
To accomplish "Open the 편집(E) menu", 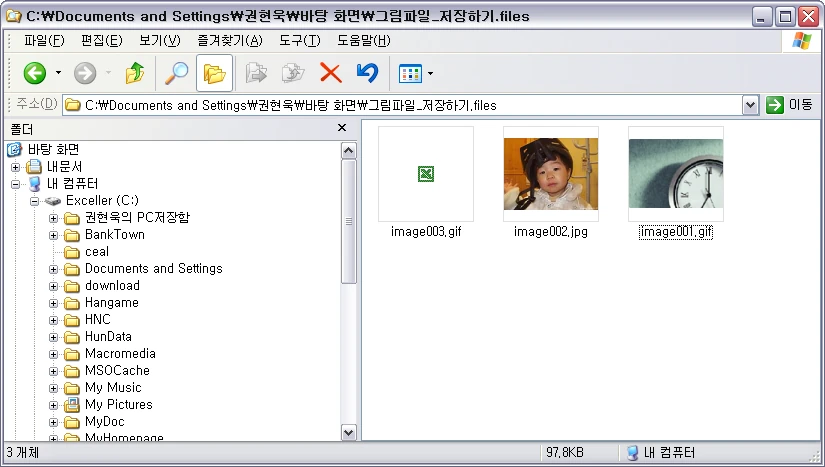I will click(x=102, y=40).
